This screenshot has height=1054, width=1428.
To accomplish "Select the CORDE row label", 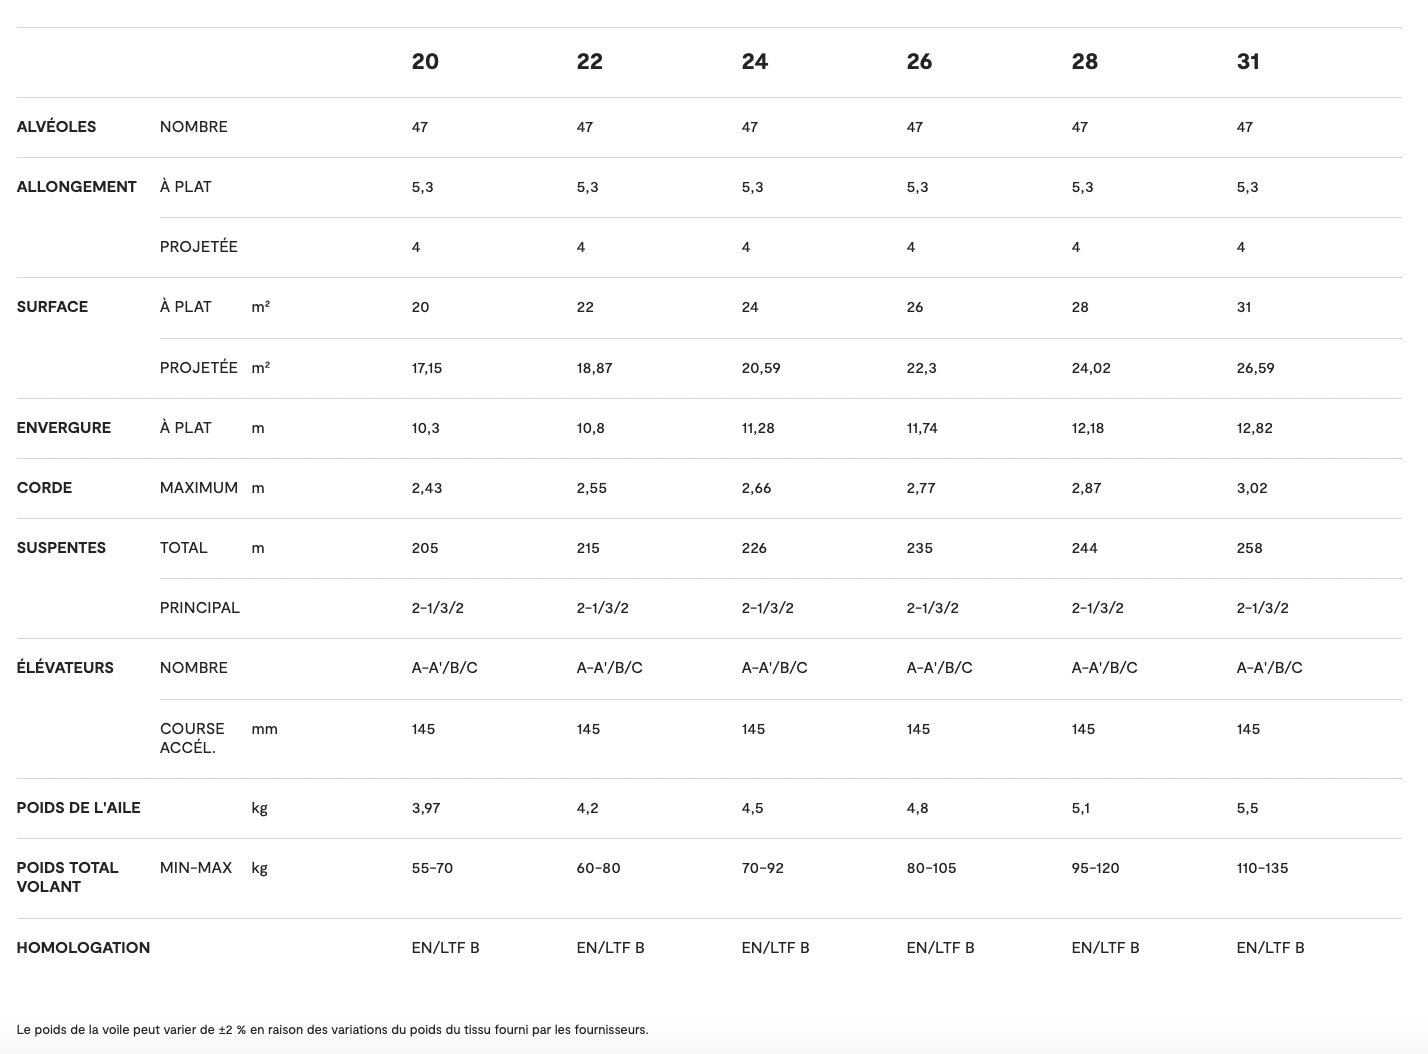I will (x=45, y=488).
